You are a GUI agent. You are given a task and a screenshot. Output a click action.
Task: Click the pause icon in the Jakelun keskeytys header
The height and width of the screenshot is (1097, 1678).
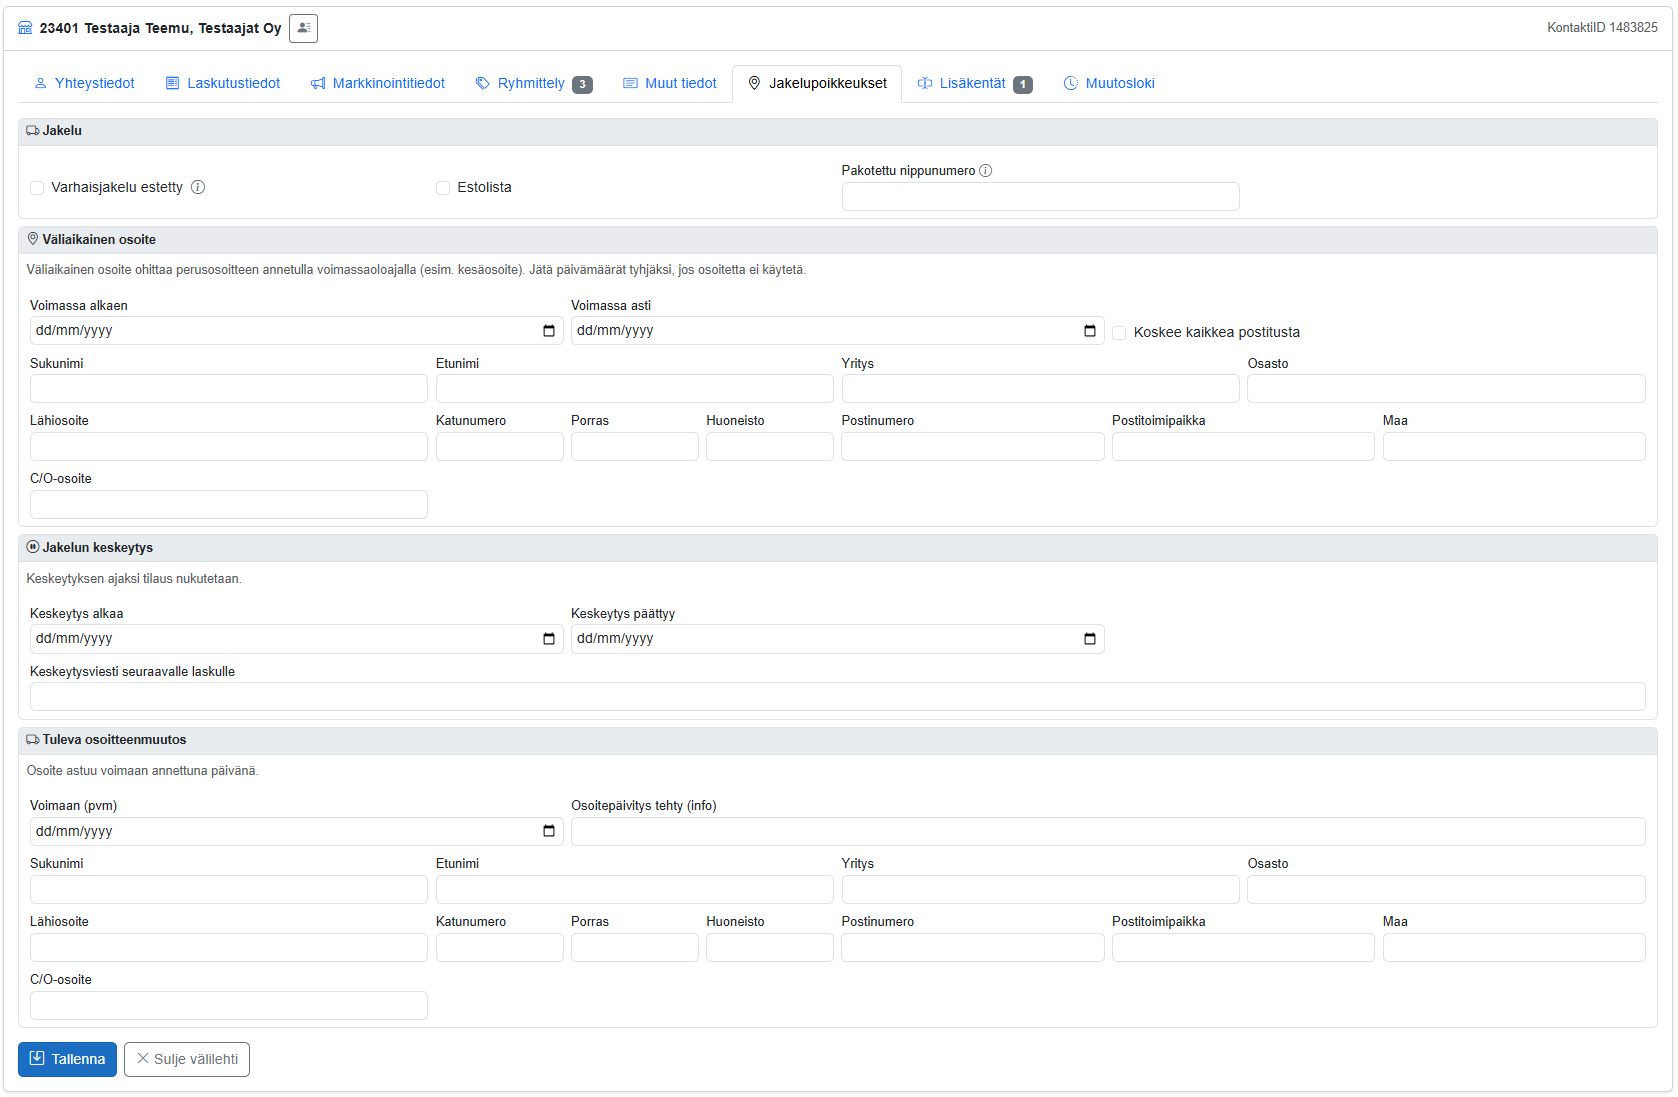[33, 547]
